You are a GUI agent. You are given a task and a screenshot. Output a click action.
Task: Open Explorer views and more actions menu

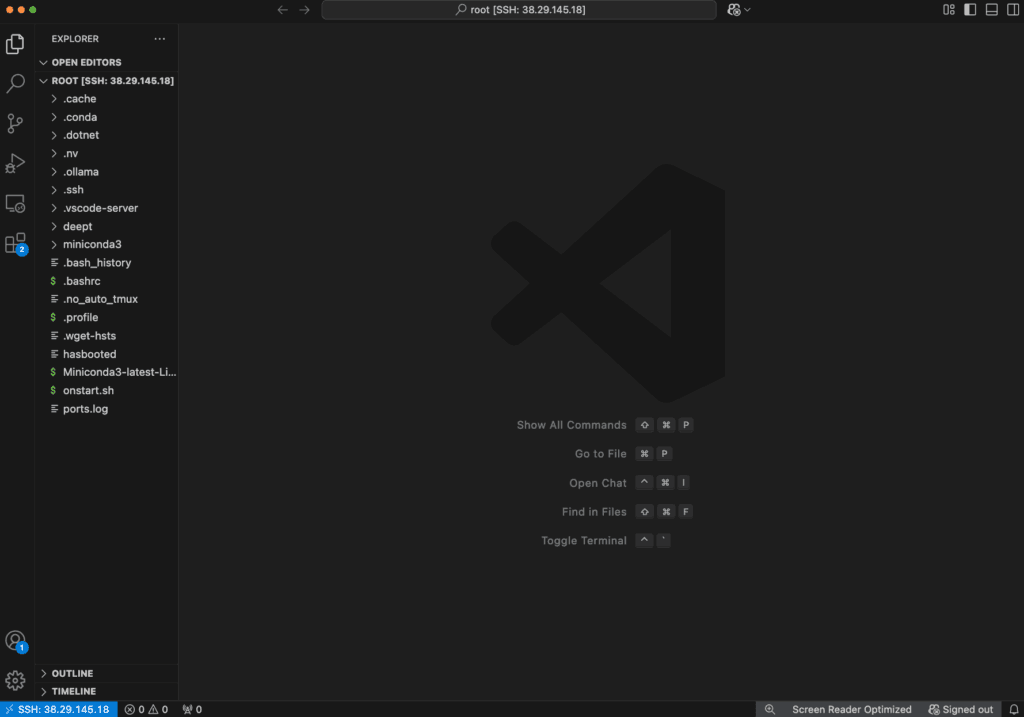coord(159,39)
